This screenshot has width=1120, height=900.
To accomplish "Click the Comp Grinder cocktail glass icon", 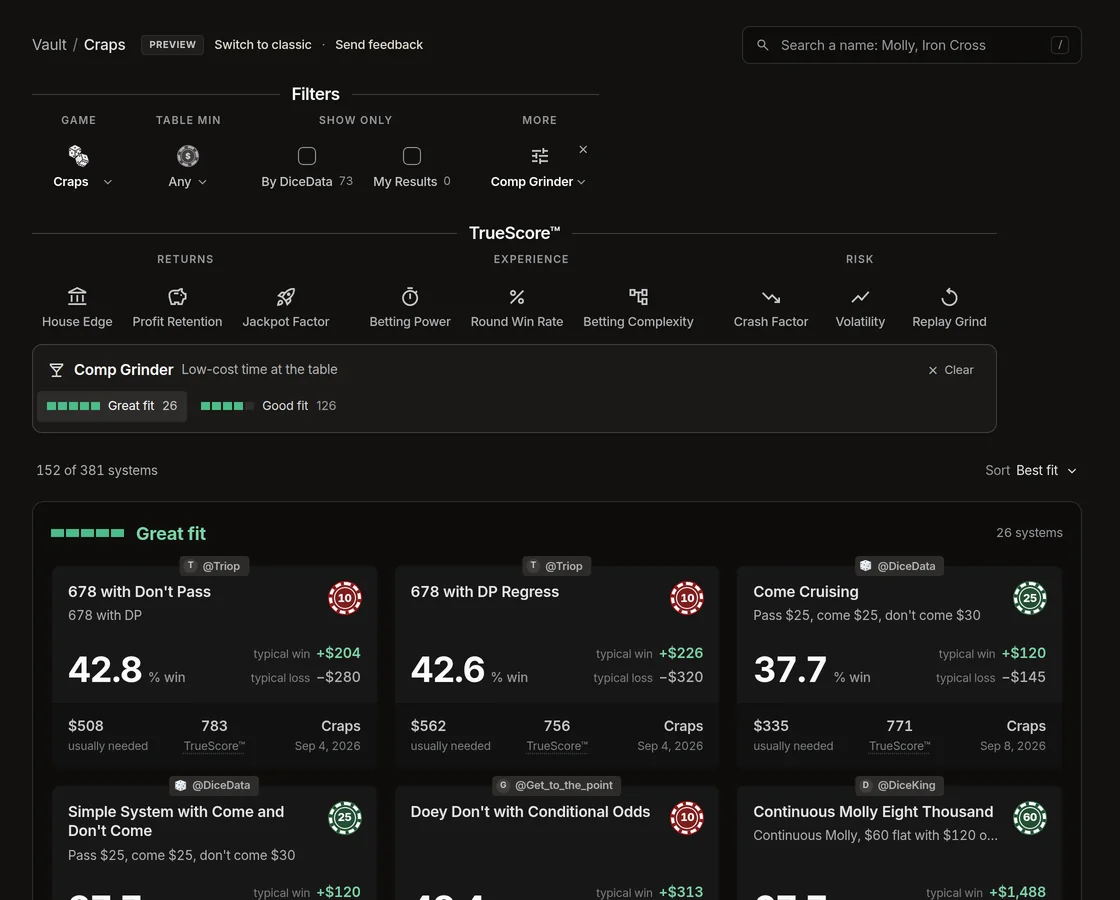I will pyautogui.click(x=56, y=370).
